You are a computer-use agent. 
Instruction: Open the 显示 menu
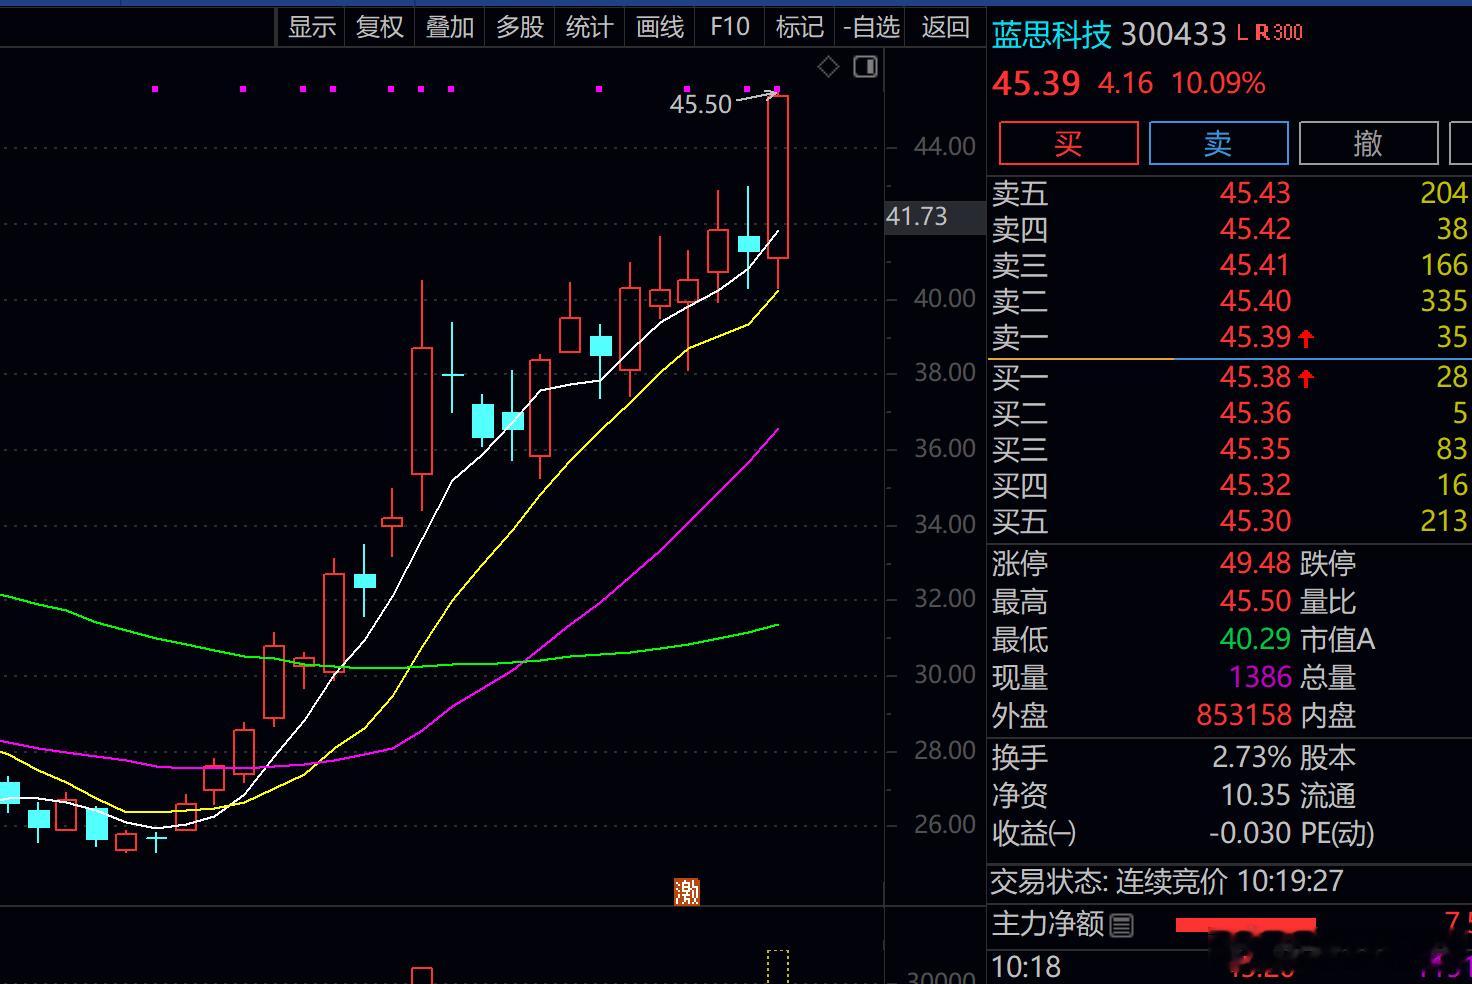[x=312, y=27]
